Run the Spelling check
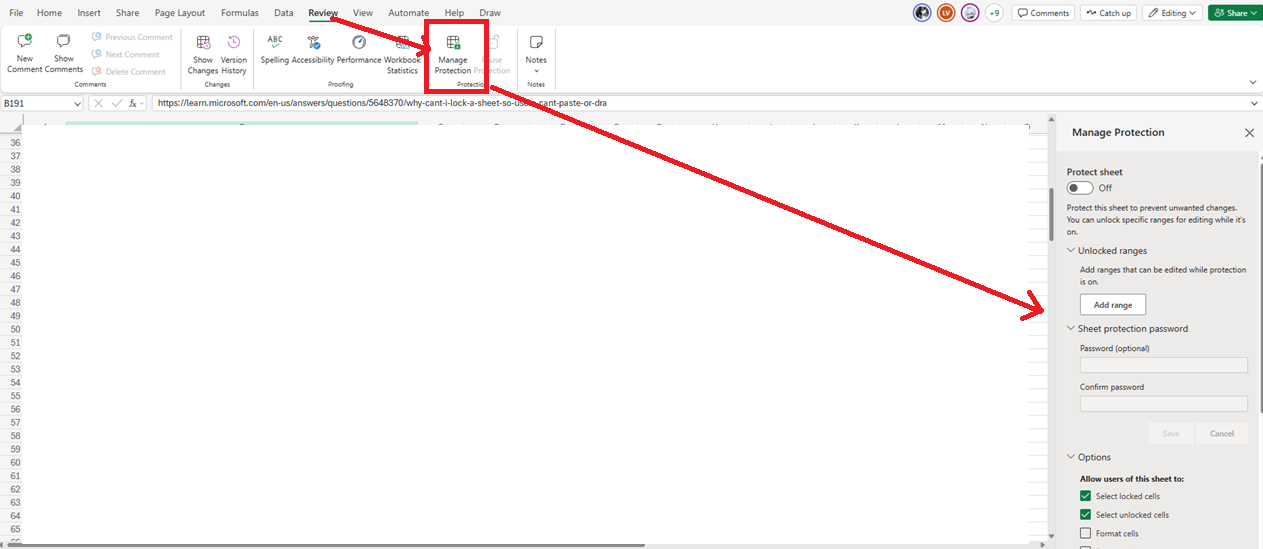Viewport: 1263px width, 549px height. (275, 49)
